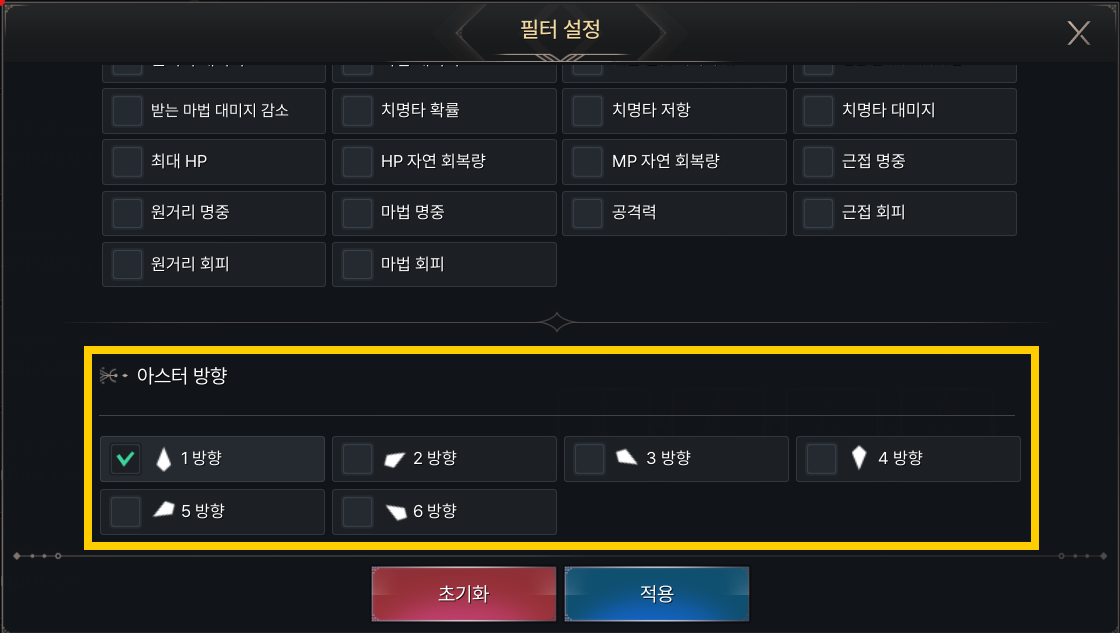The height and width of the screenshot is (633, 1120).
Task: Click the 3방향 aster shape icon
Action: [627, 458]
